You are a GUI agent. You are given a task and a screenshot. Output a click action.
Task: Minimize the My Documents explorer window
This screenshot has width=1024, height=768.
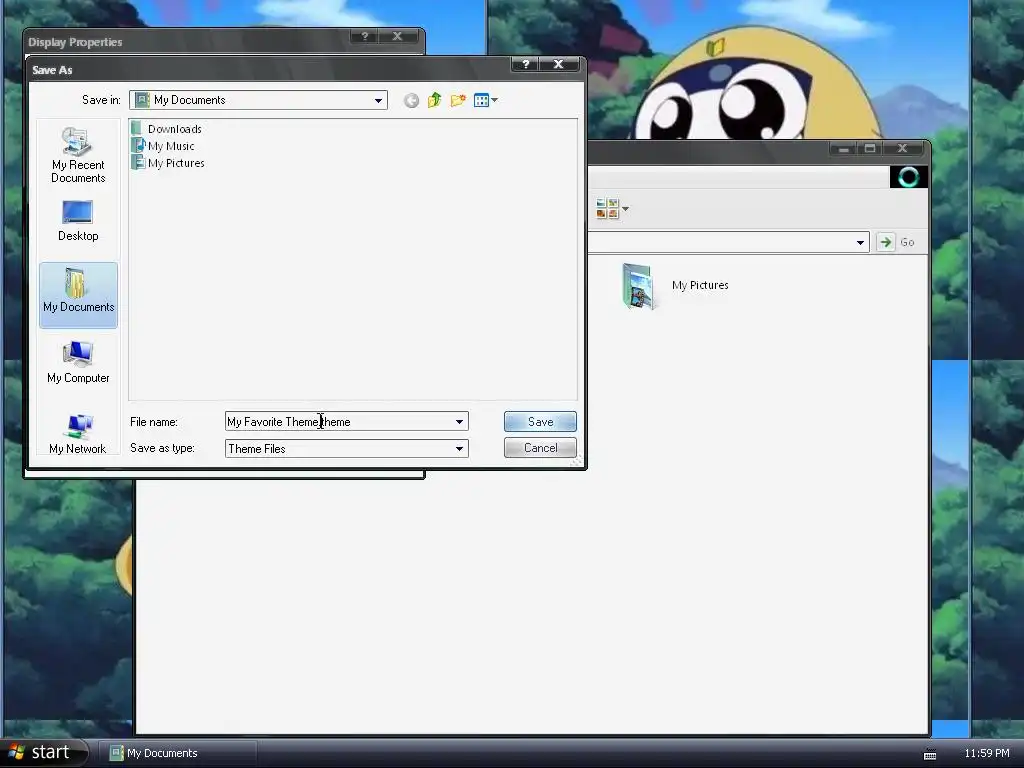pos(843,149)
